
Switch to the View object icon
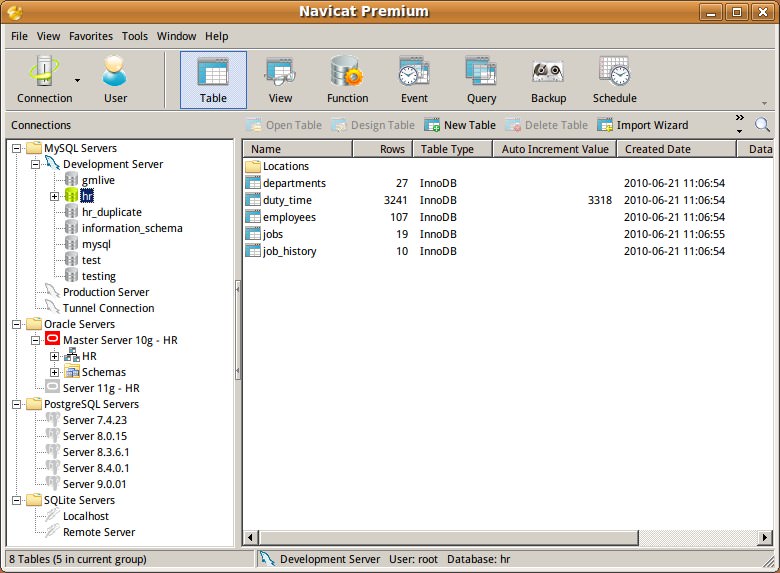[x=280, y=80]
